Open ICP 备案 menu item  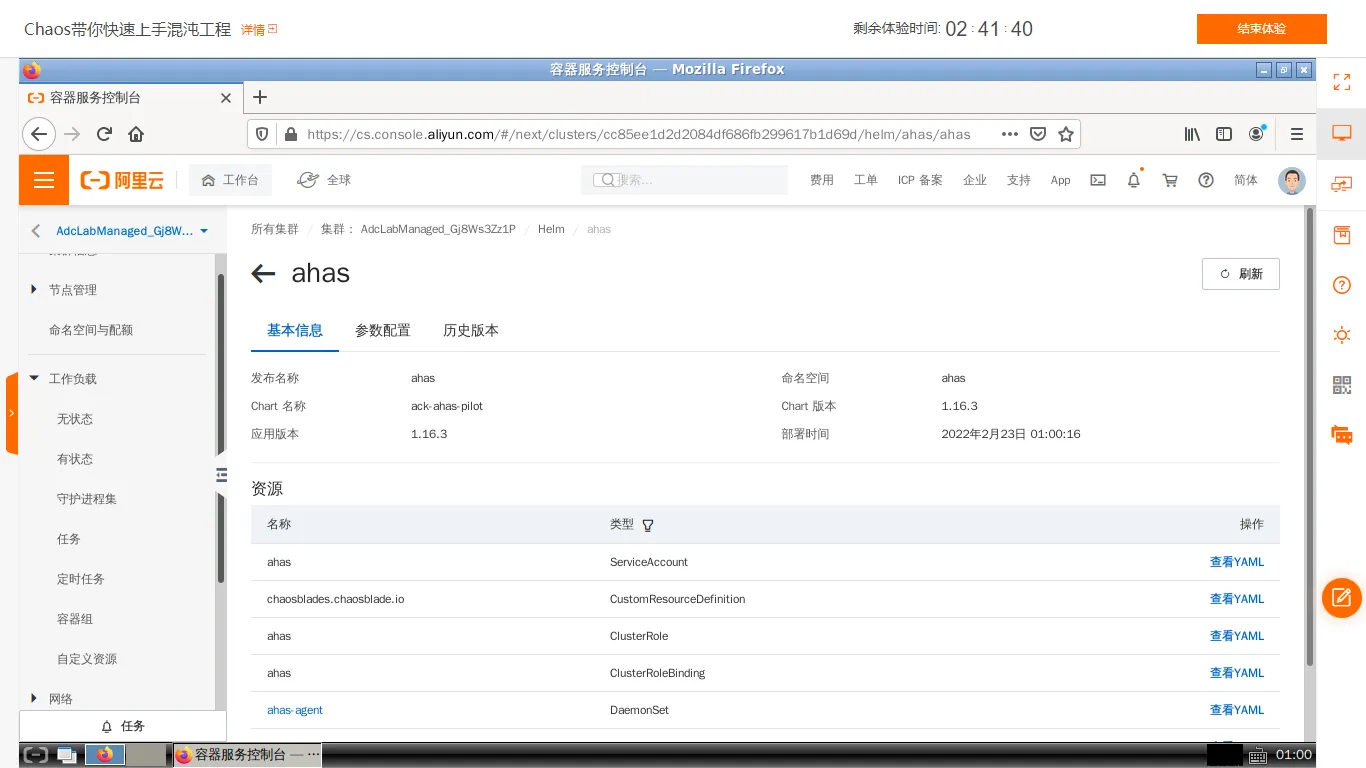tap(920, 180)
